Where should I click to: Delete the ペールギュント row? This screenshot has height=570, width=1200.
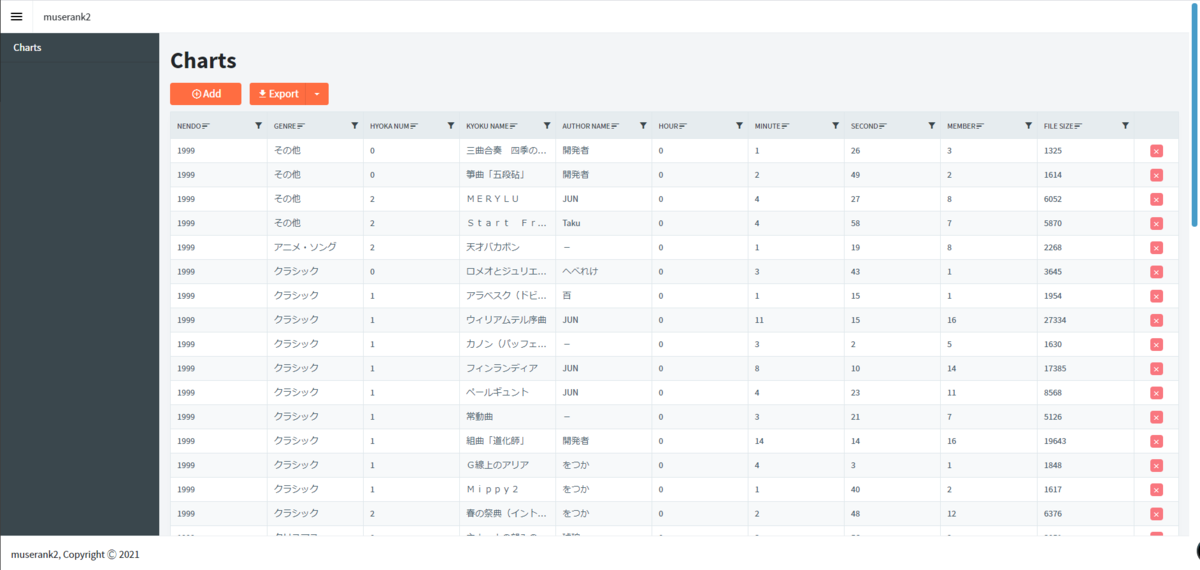1156,393
